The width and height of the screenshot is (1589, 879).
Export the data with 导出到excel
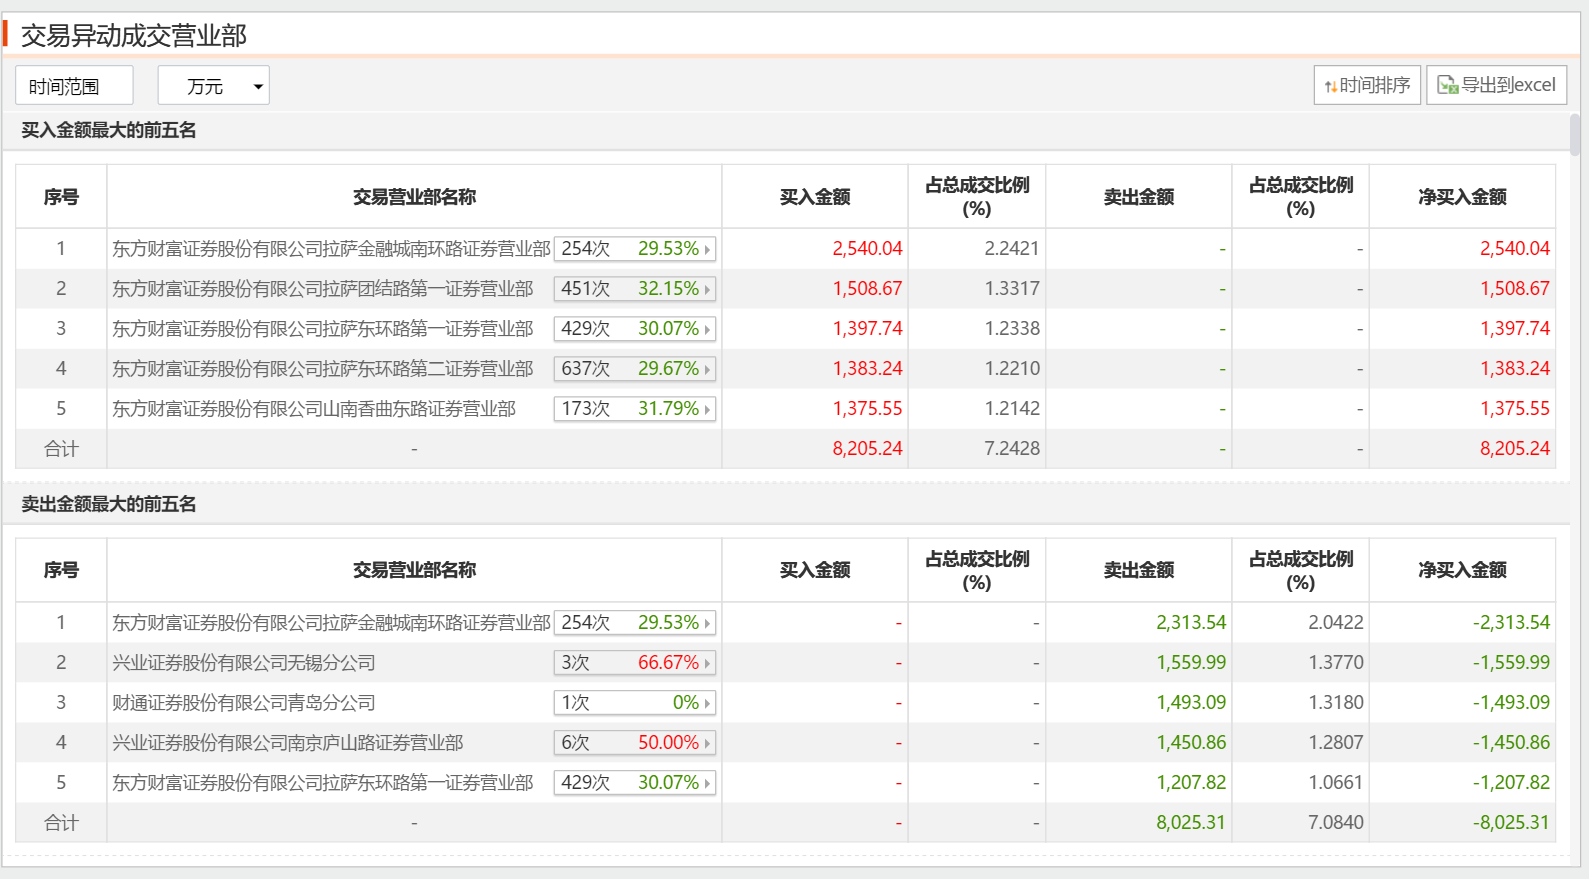pyautogui.click(x=1496, y=85)
